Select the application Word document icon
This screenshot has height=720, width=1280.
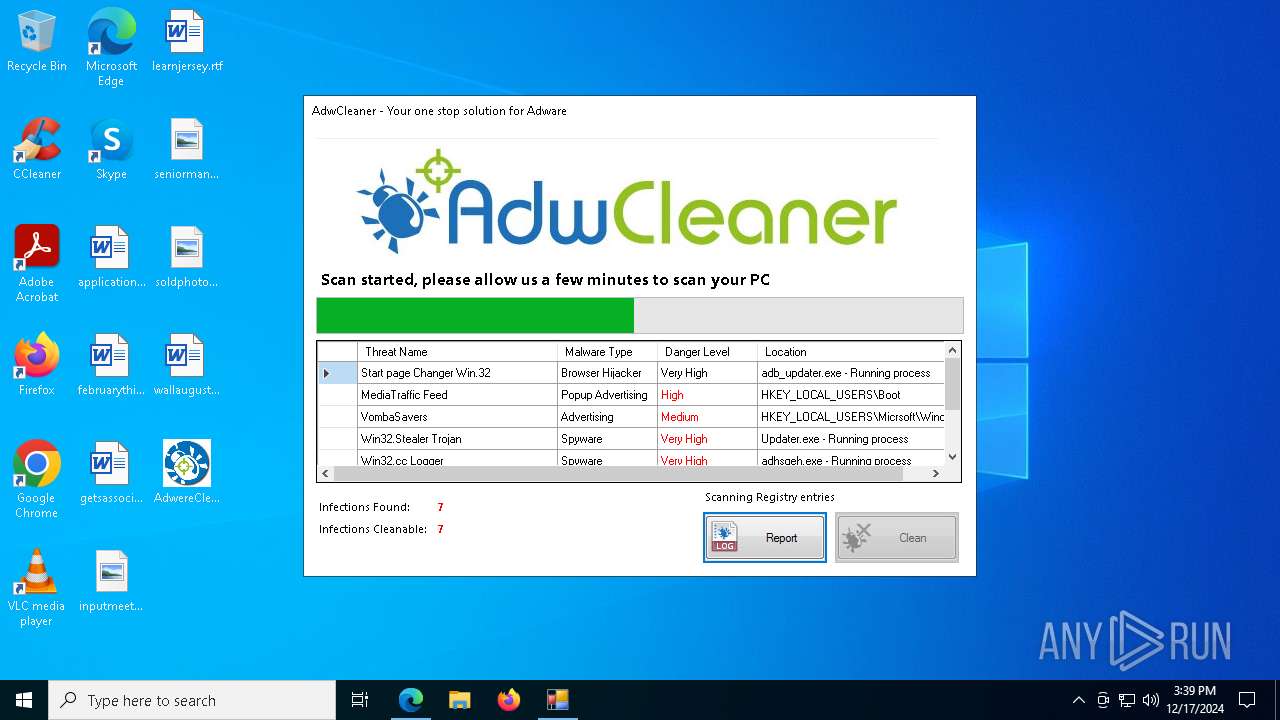pos(111,257)
